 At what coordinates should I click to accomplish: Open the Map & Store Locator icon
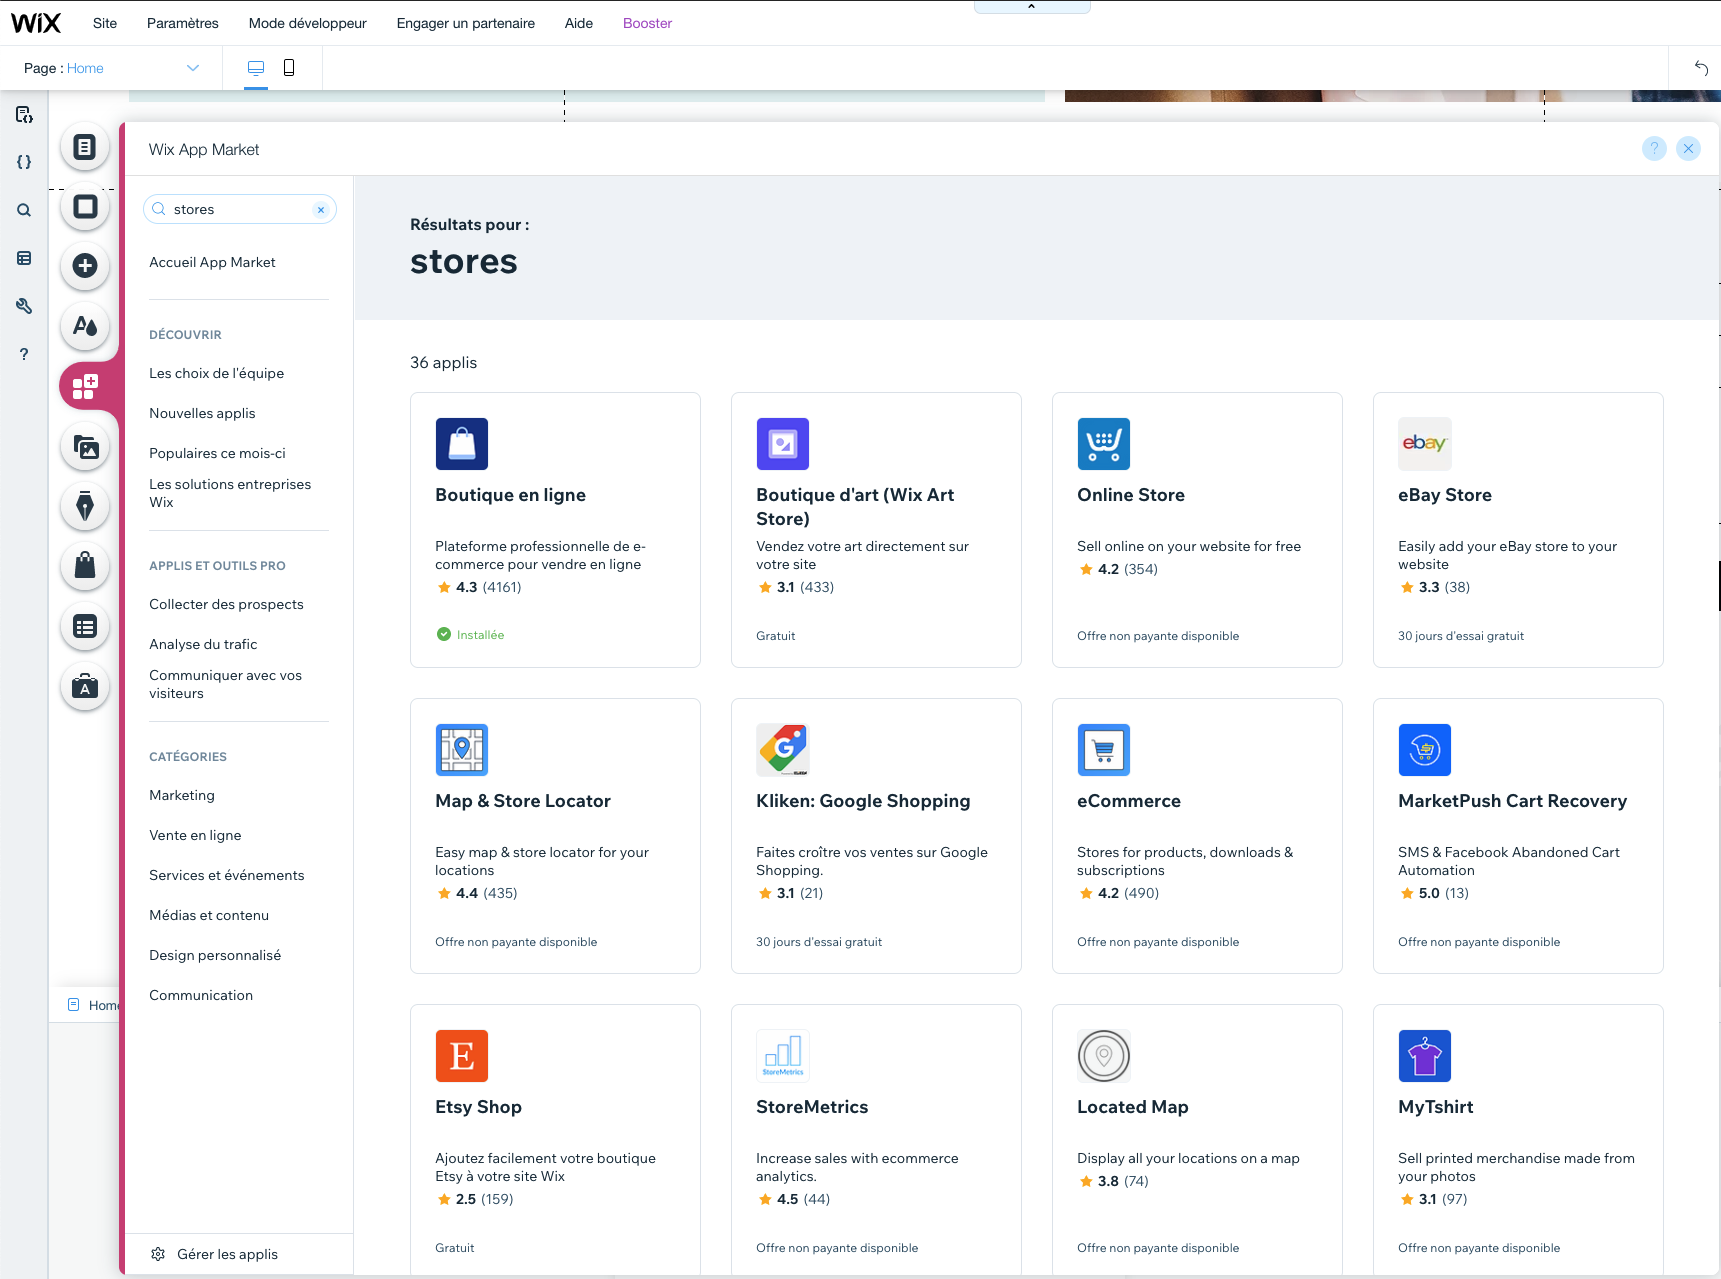[462, 750]
